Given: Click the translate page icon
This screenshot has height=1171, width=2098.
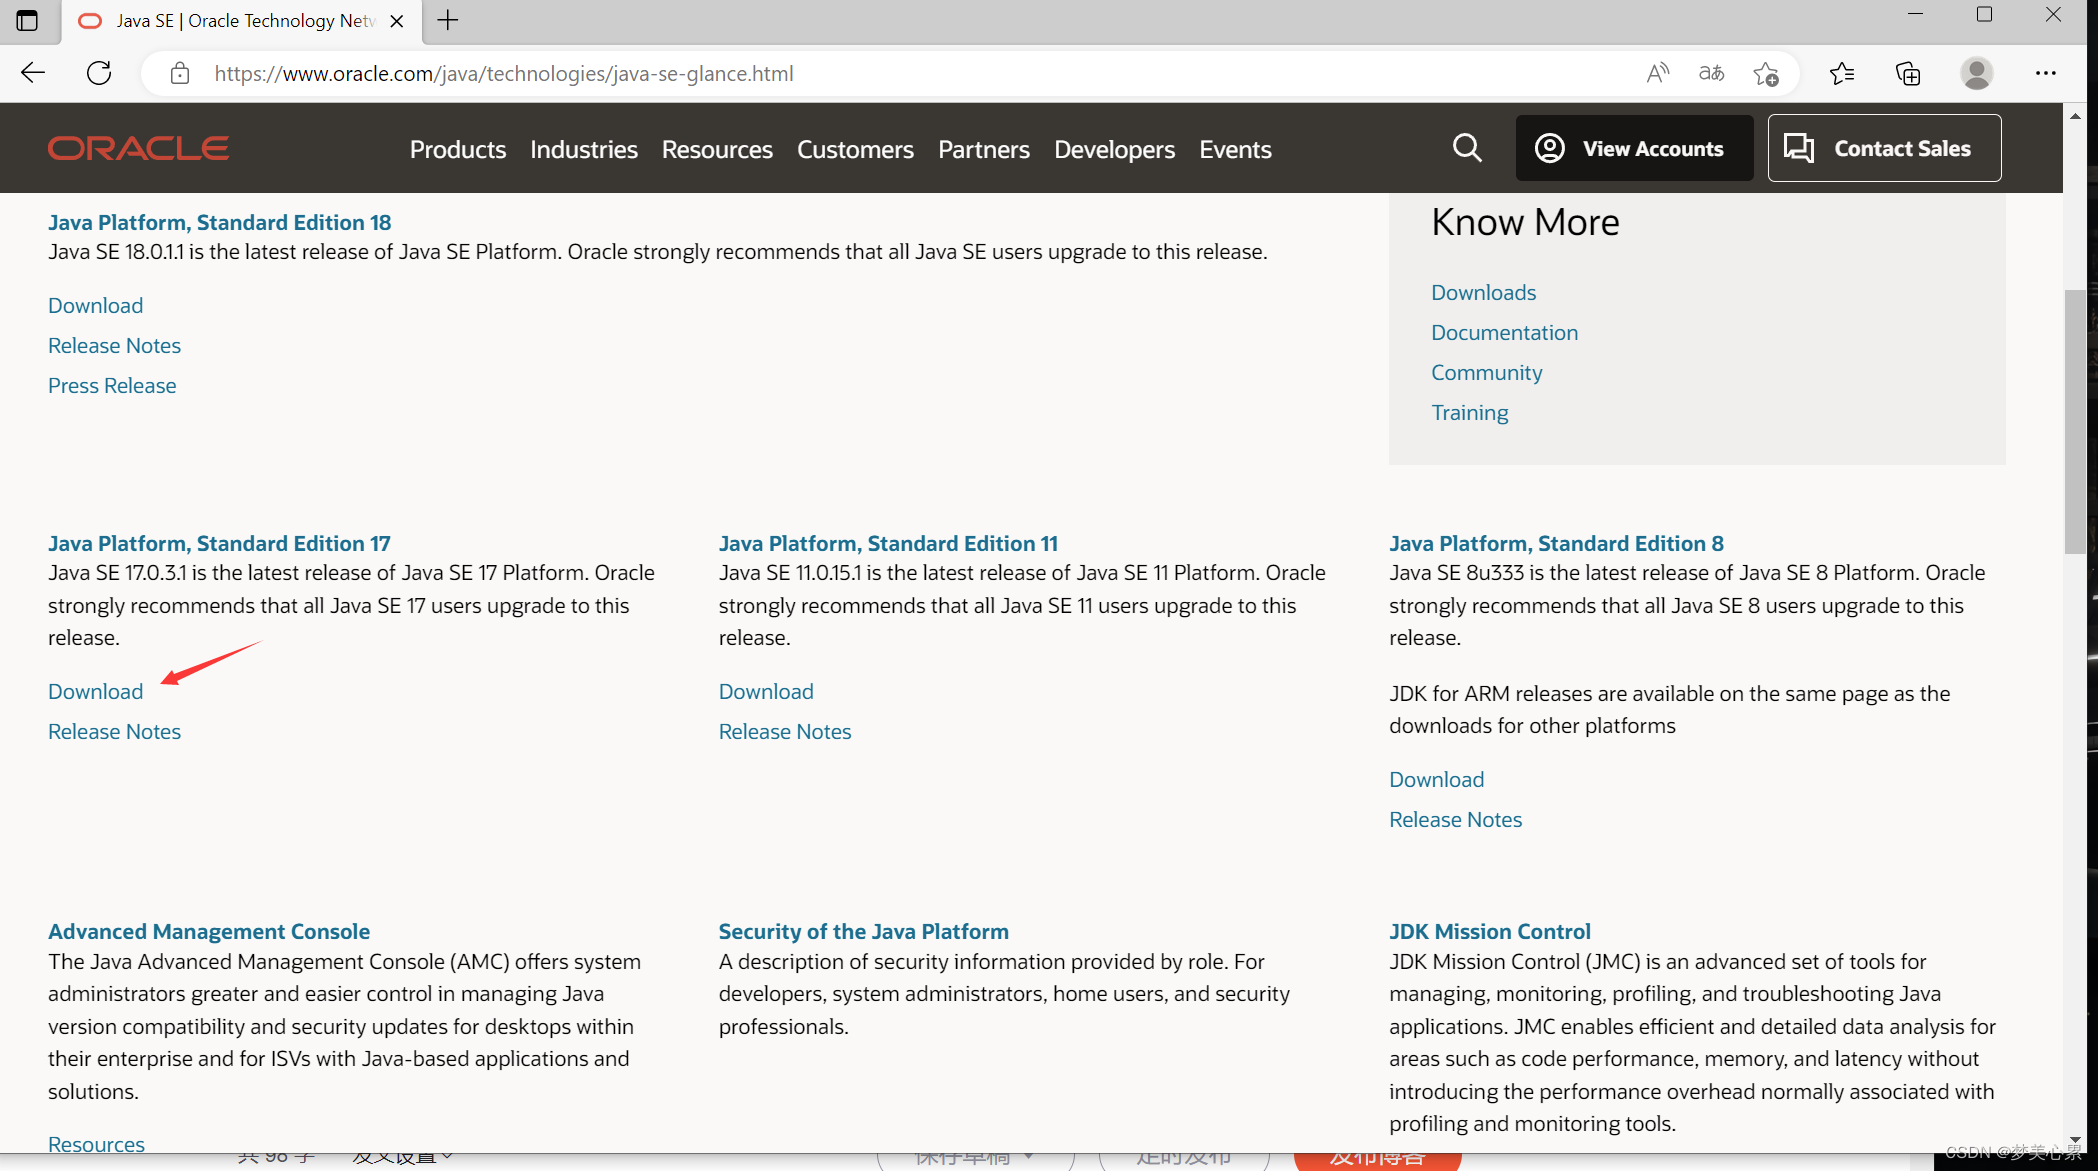Looking at the screenshot, I should [1711, 73].
